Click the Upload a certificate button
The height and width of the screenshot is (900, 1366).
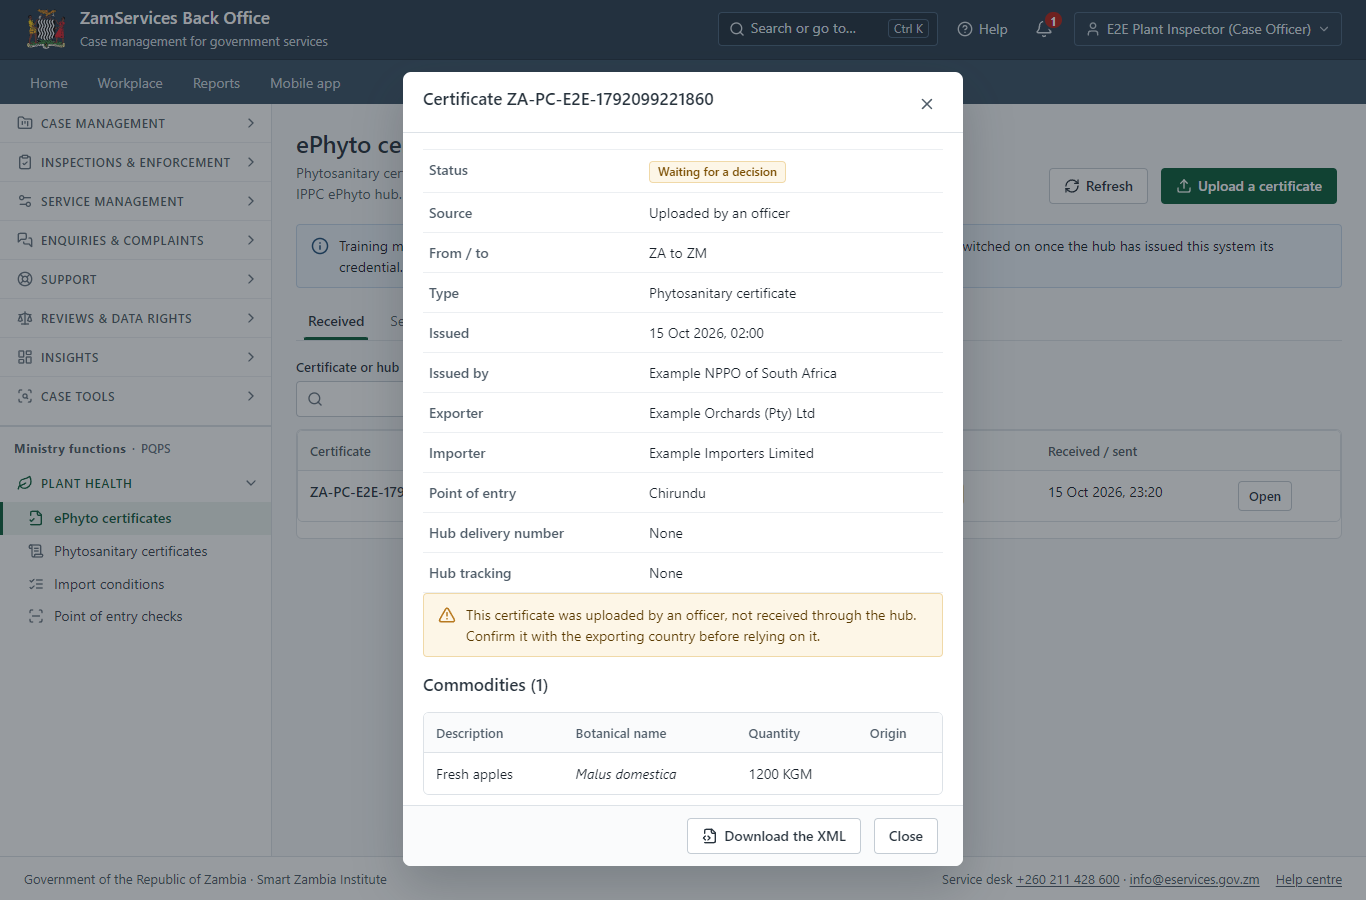(x=1249, y=186)
